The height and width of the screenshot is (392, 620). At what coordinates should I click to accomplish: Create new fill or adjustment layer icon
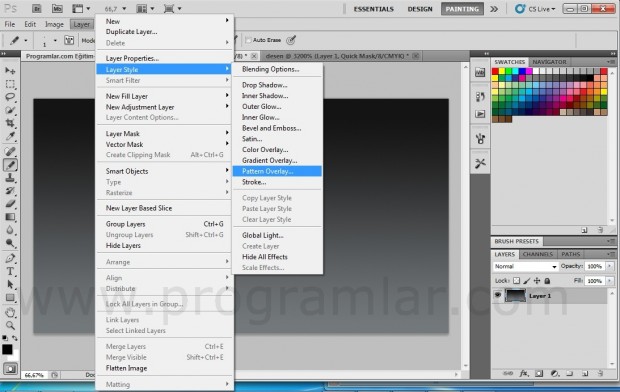tap(555, 373)
